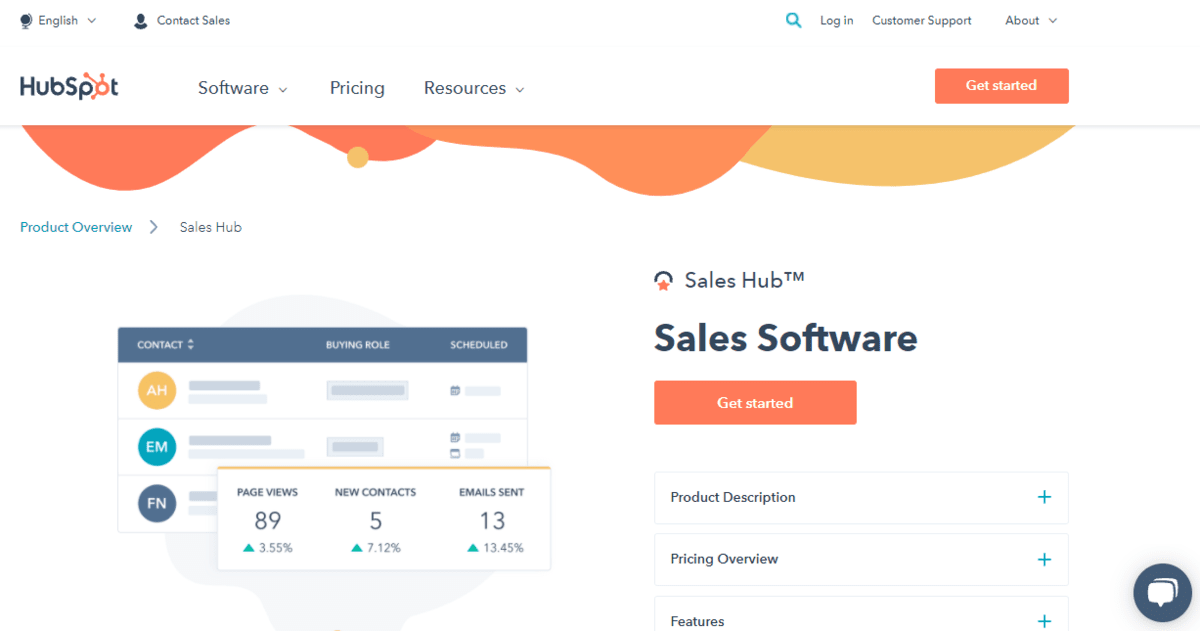Open the HubSpot logo home link
The height and width of the screenshot is (631, 1200).
pyautogui.click(x=69, y=87)
